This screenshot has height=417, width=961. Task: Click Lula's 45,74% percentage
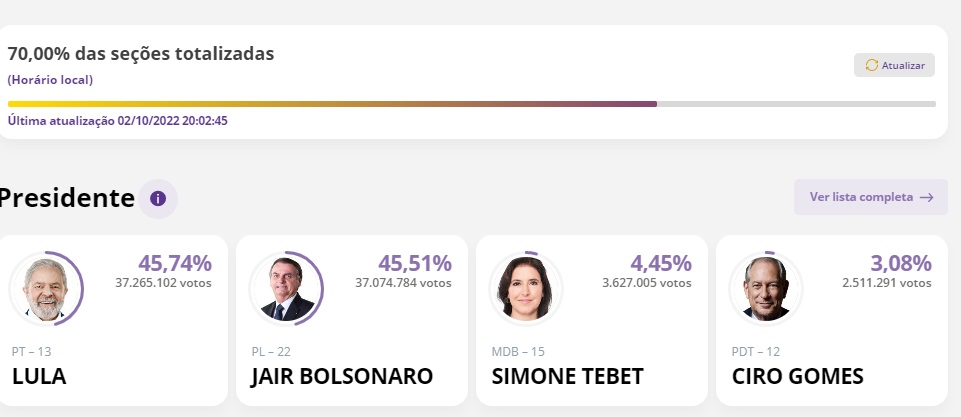tap(175, 264)
